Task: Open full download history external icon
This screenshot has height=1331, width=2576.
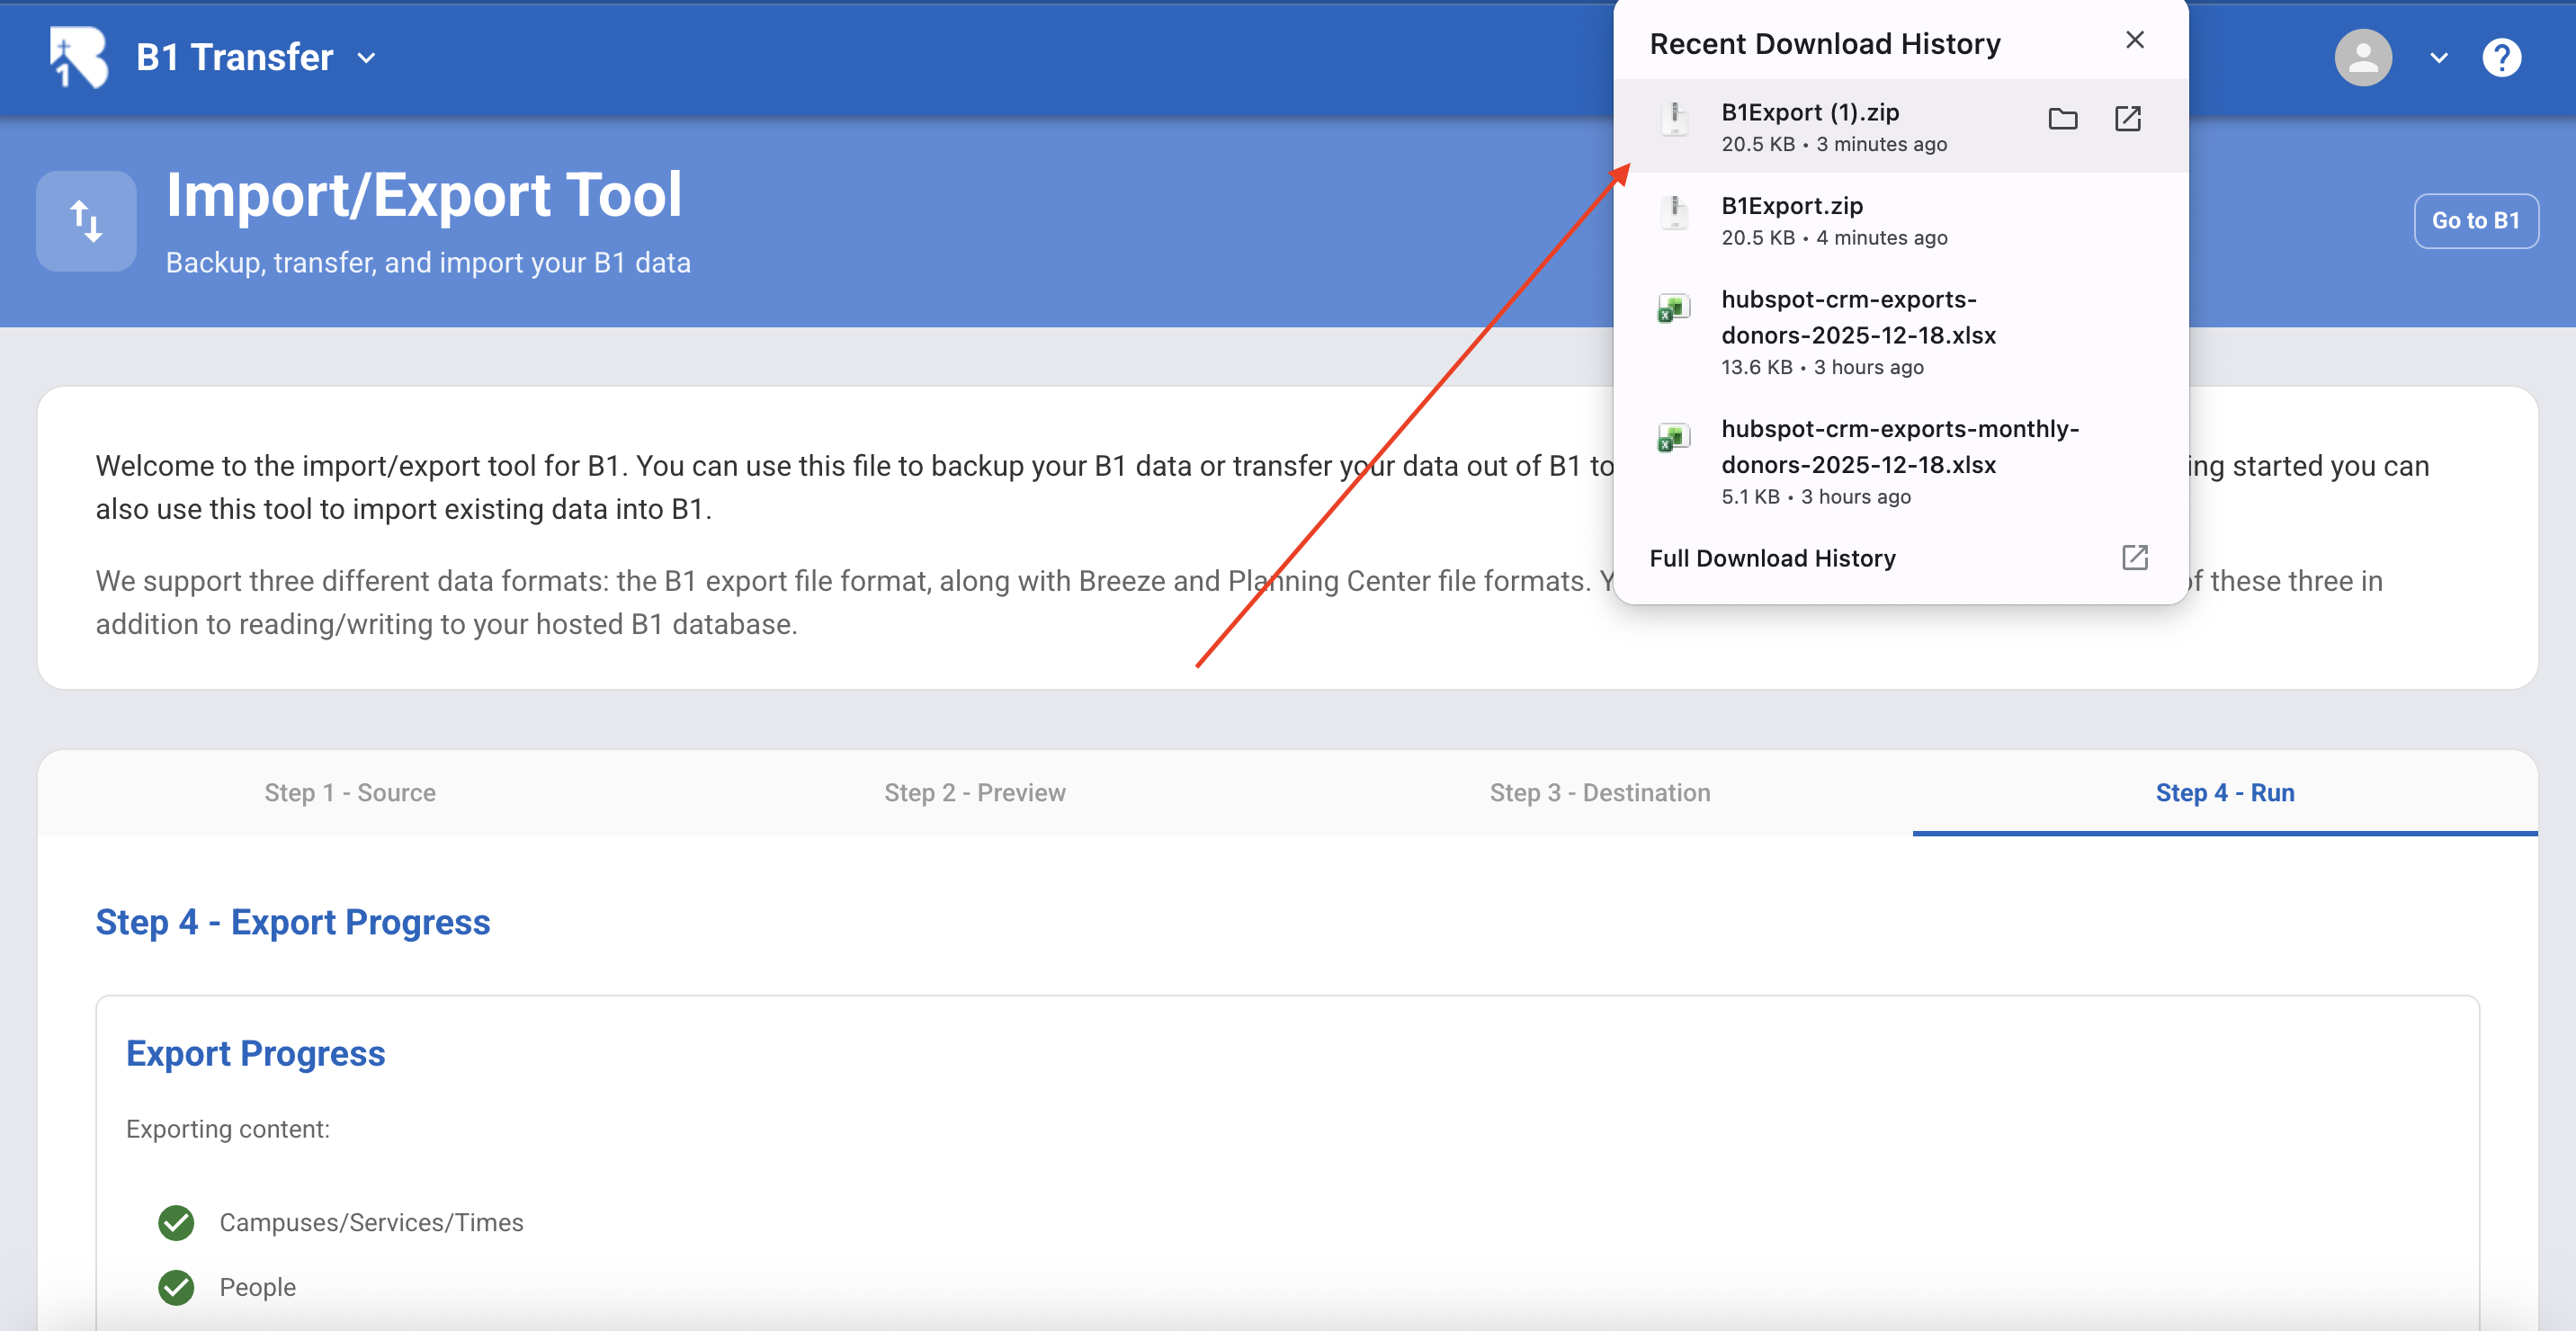Action: click(x=2134, y=557)
